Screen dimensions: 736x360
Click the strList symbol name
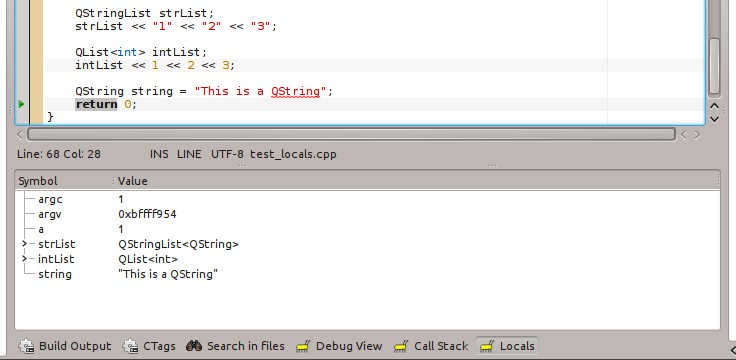pos(56,244)
